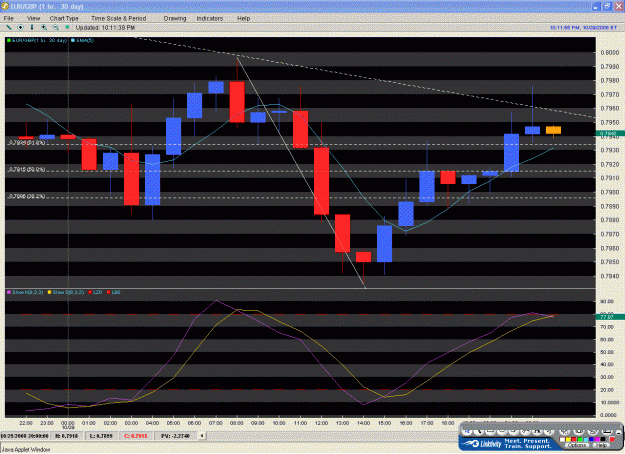625x454 pixels.
Task: Select the magenta color swatch in Linktivity panel
Action: coord(597,439)
